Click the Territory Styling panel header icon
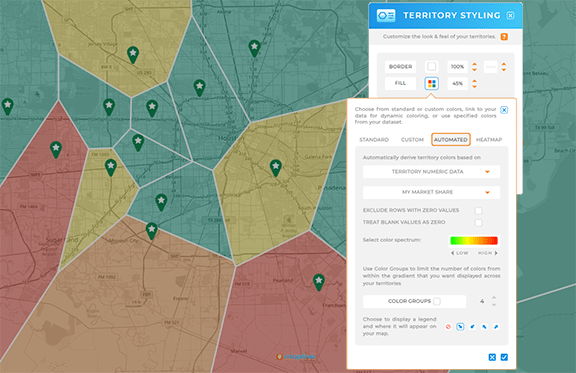Screen dimensions: 576x373 (386, 15)
